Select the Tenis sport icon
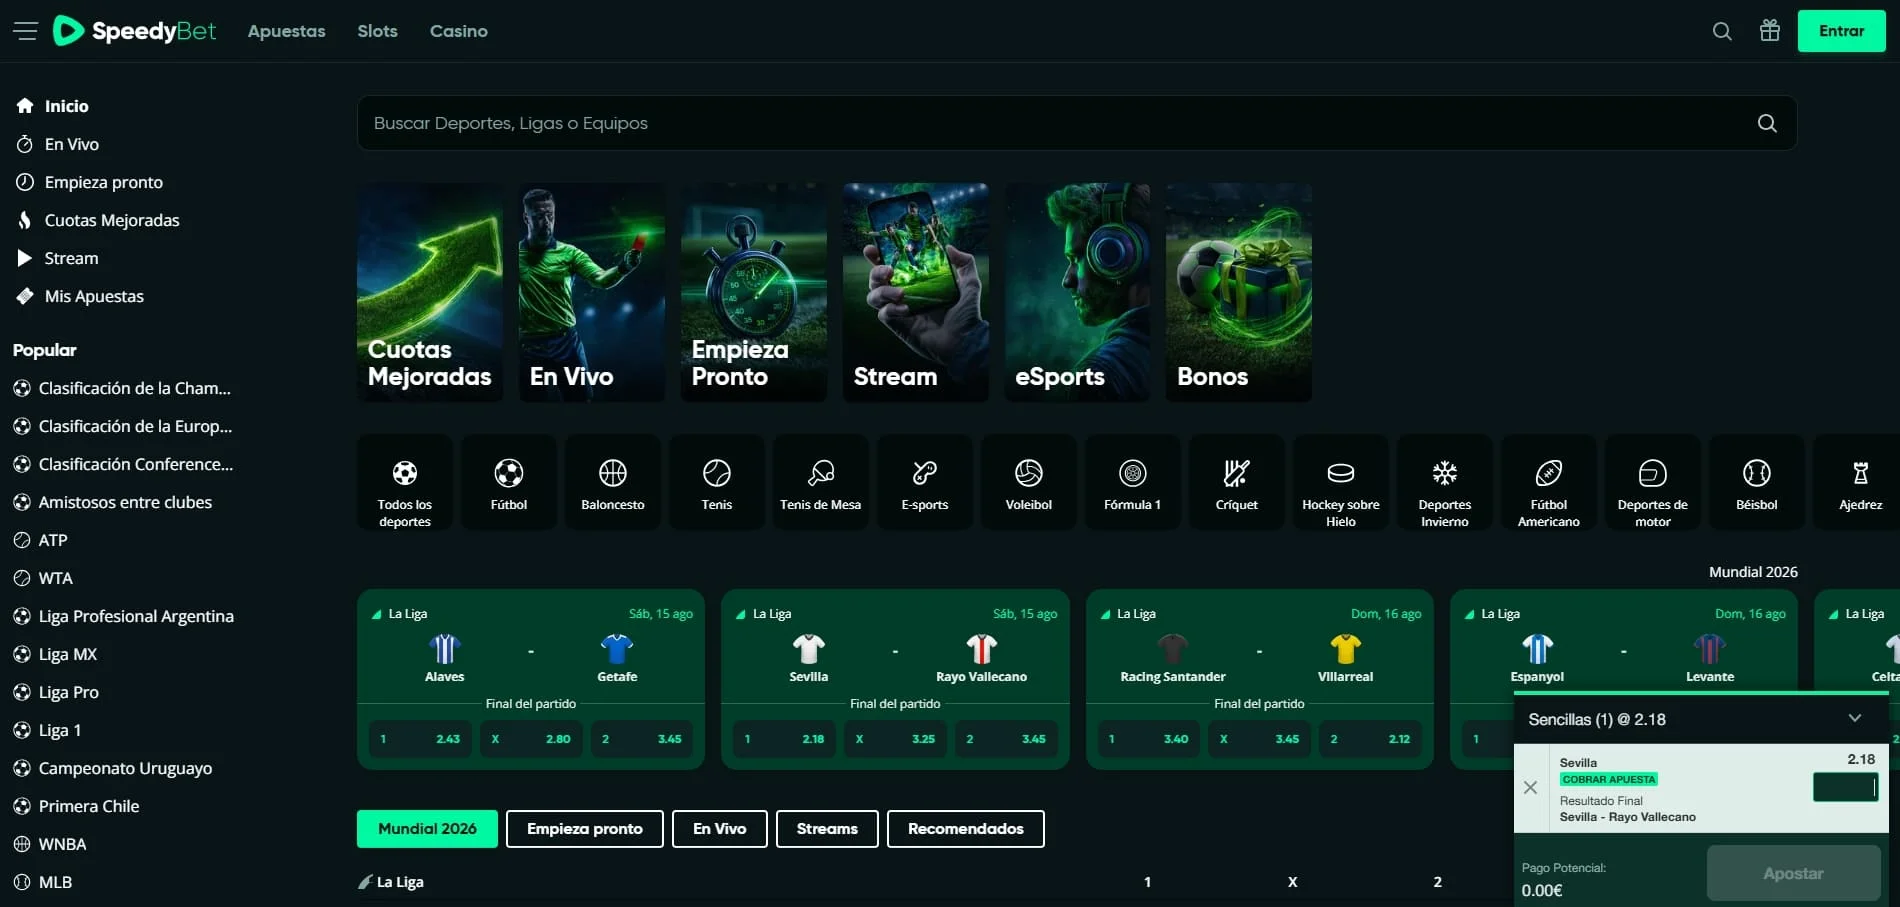Image resolution: width=1900 pixels, height=907 pixels. click(717, 482)
